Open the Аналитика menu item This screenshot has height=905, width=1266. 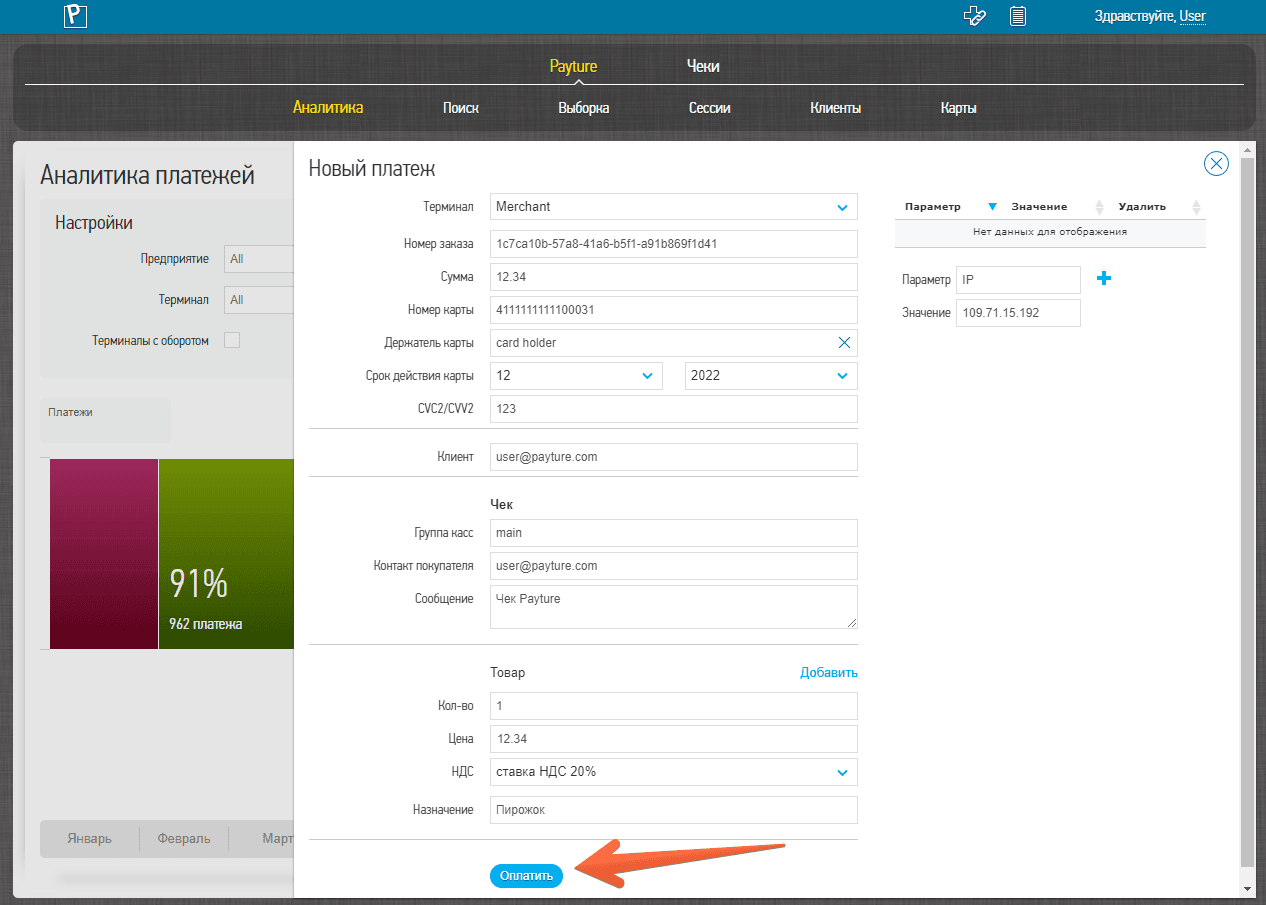click(328, 108)
